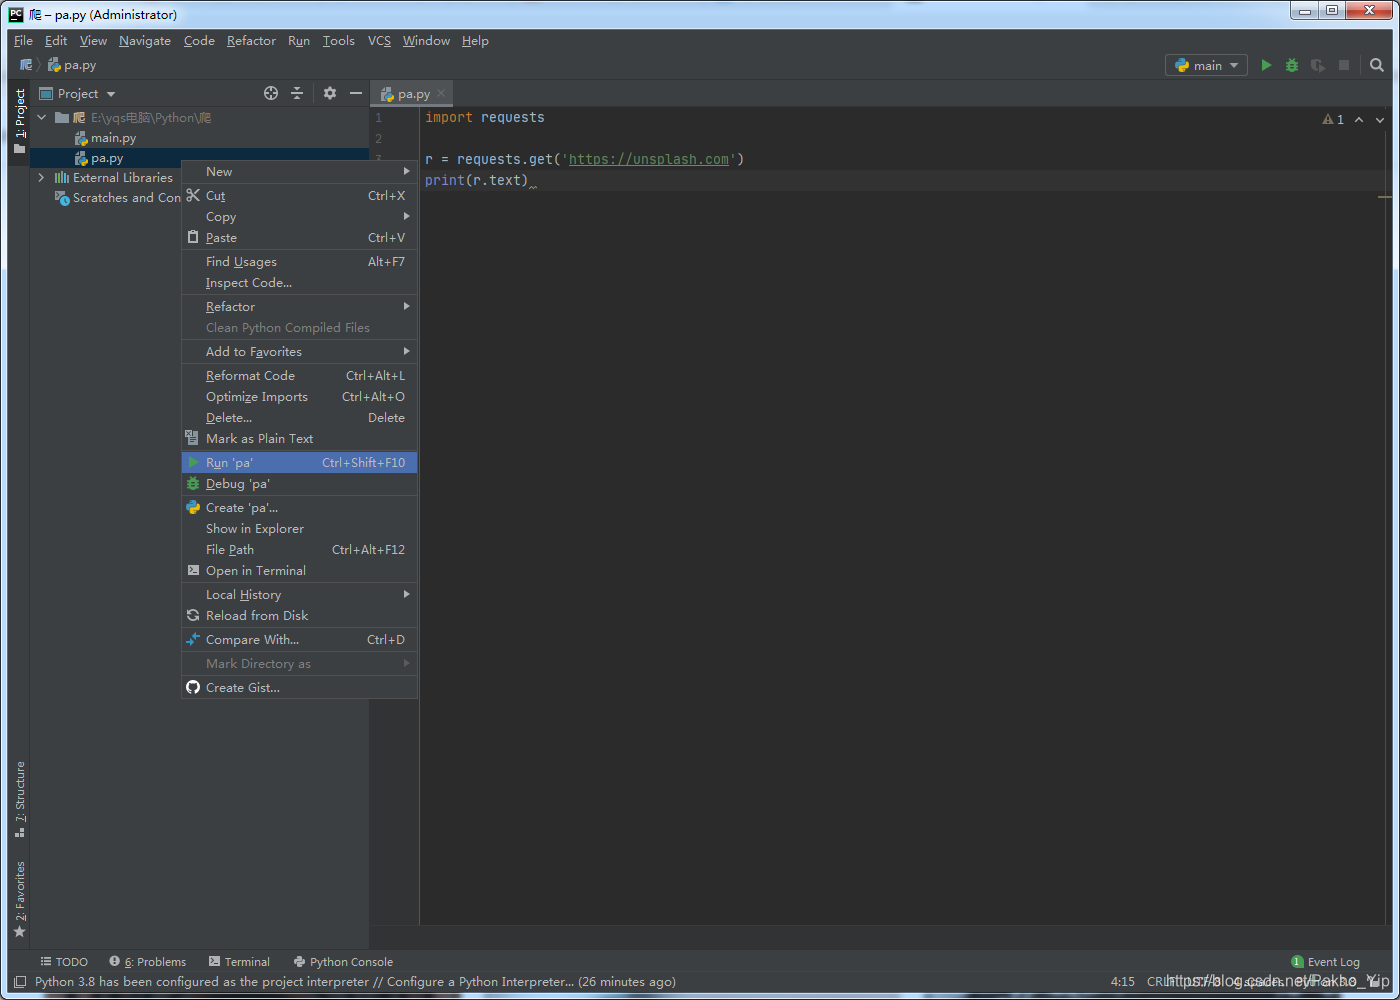1400x1000 pixels.
Task: Expand Local History submenu
Action: (299, 595)
